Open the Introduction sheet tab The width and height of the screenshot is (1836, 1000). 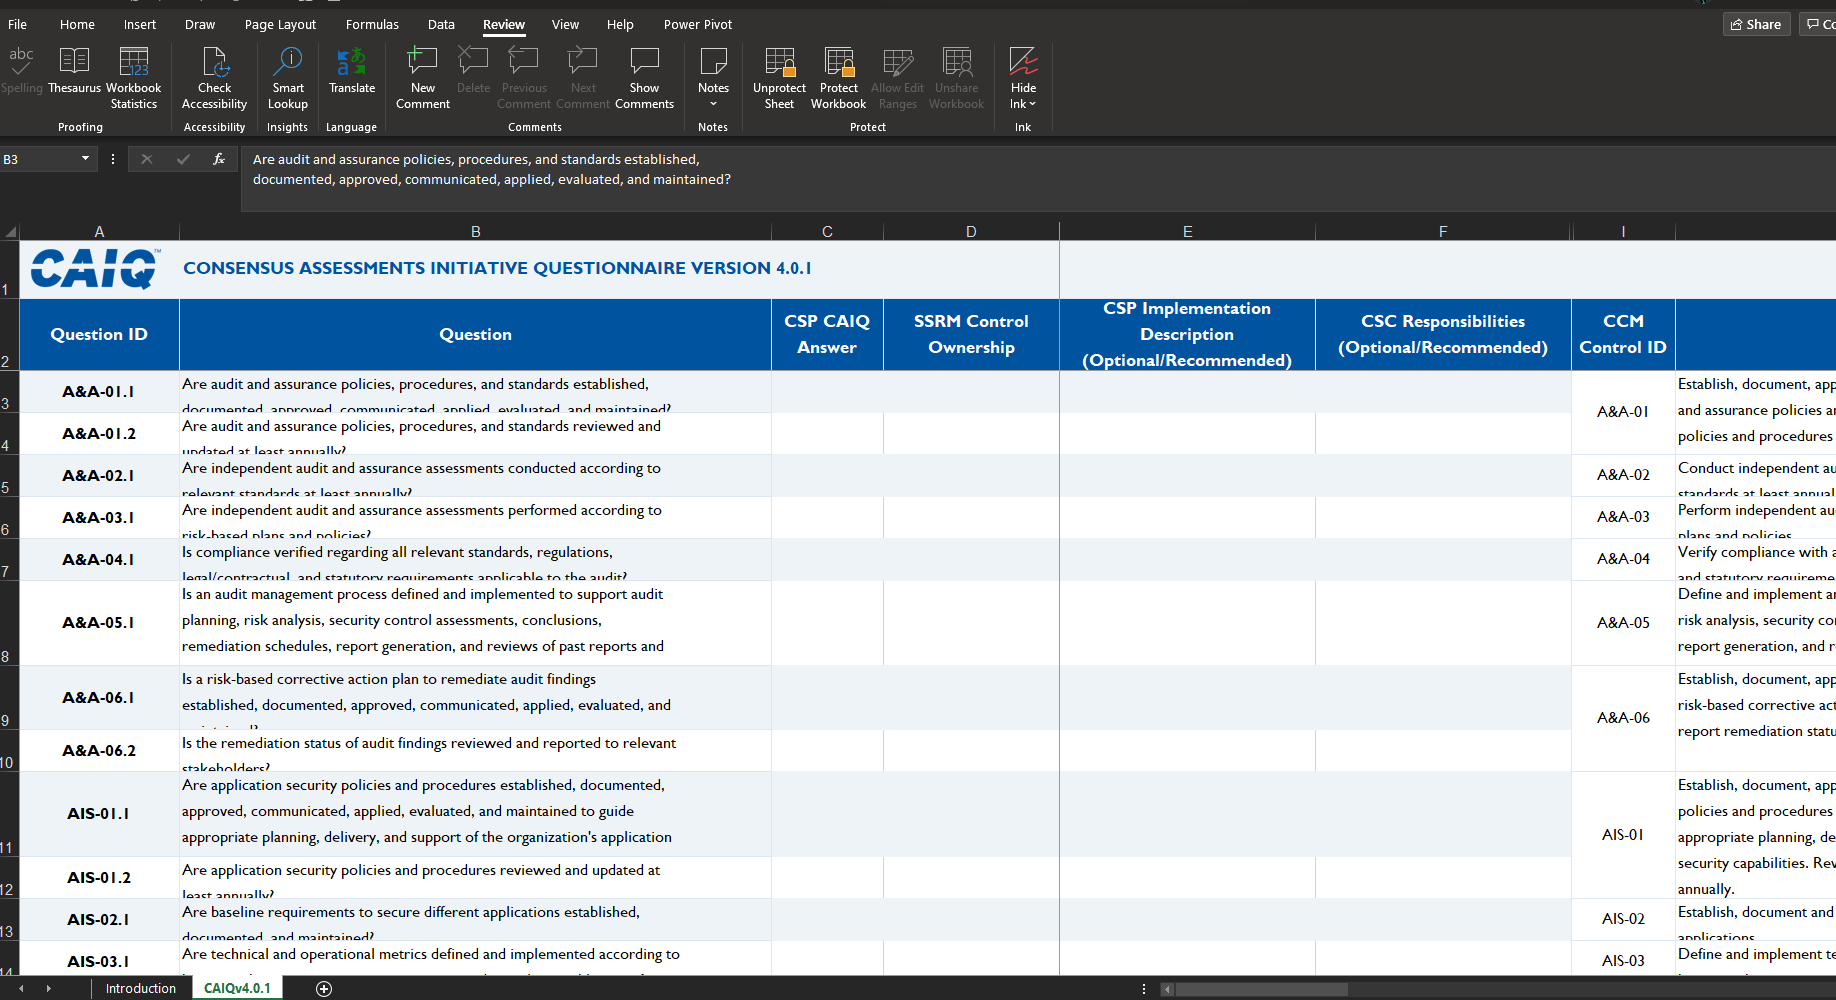140,988
